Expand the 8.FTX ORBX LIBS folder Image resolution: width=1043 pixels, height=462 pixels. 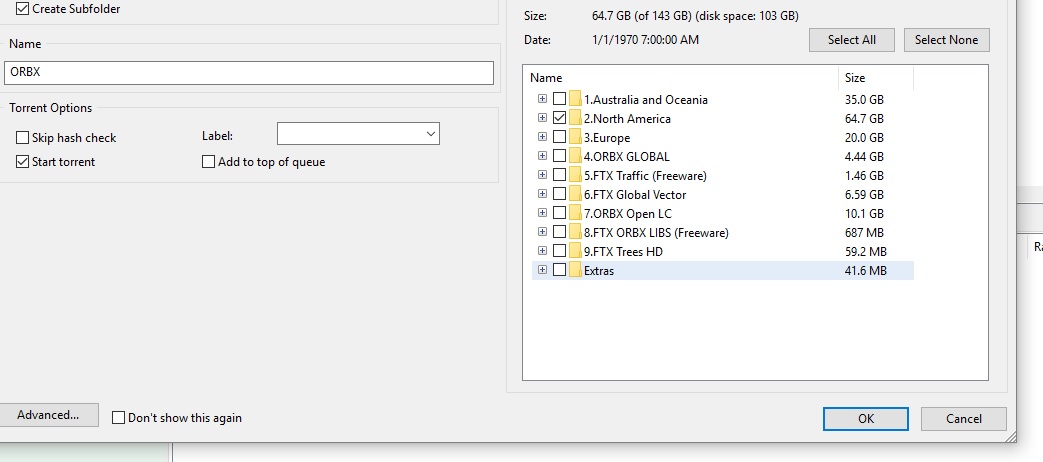point(542,231)
